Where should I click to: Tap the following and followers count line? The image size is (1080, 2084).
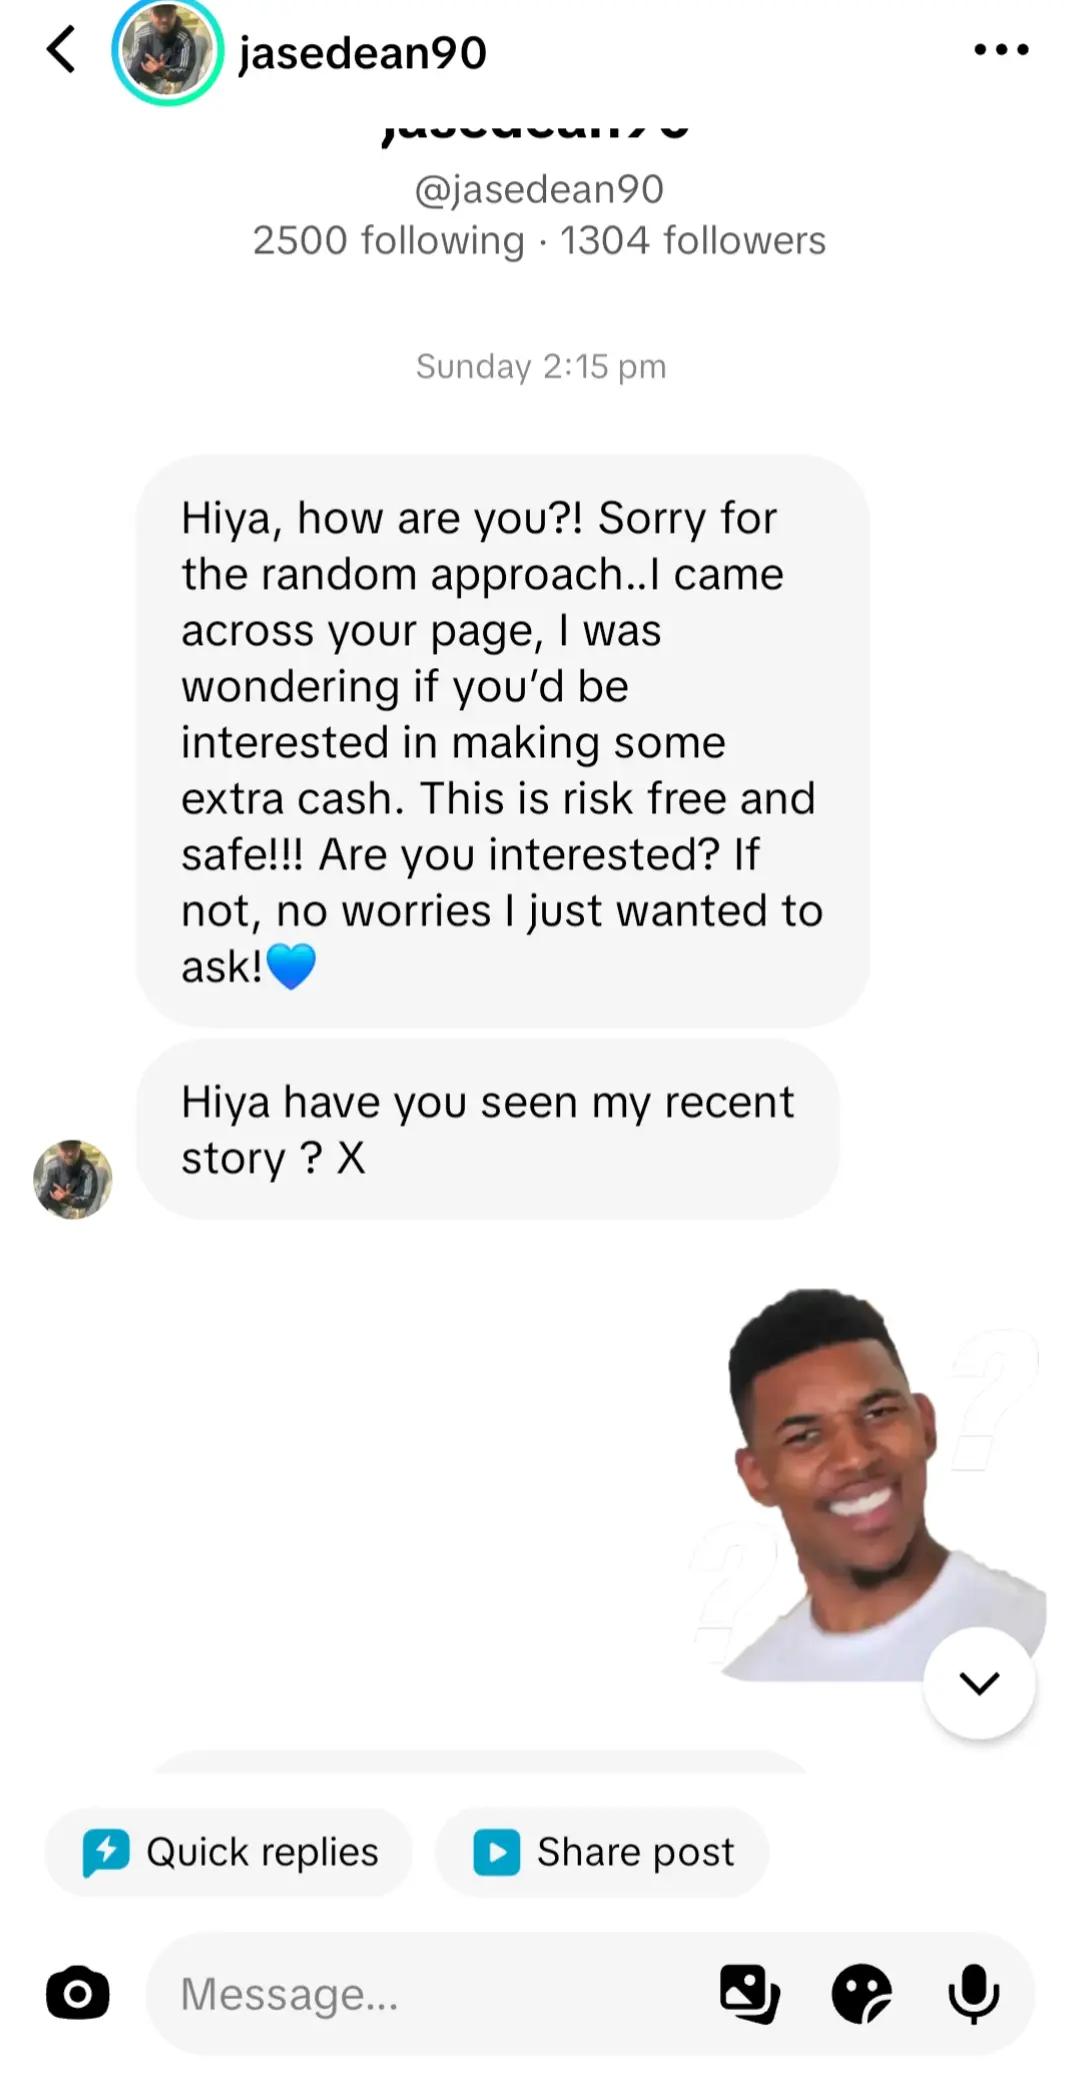click(539, 241)
